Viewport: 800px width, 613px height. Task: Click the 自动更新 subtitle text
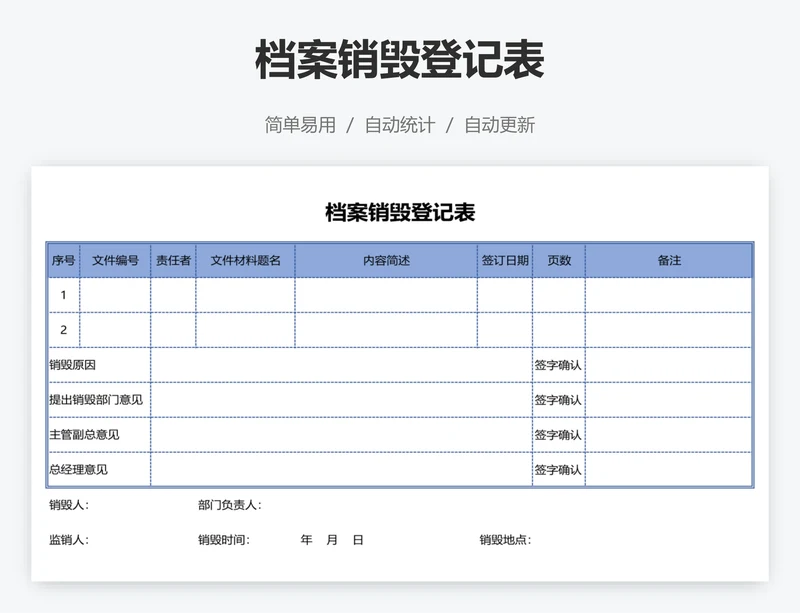pyautogui.click(x=499, y=125)
